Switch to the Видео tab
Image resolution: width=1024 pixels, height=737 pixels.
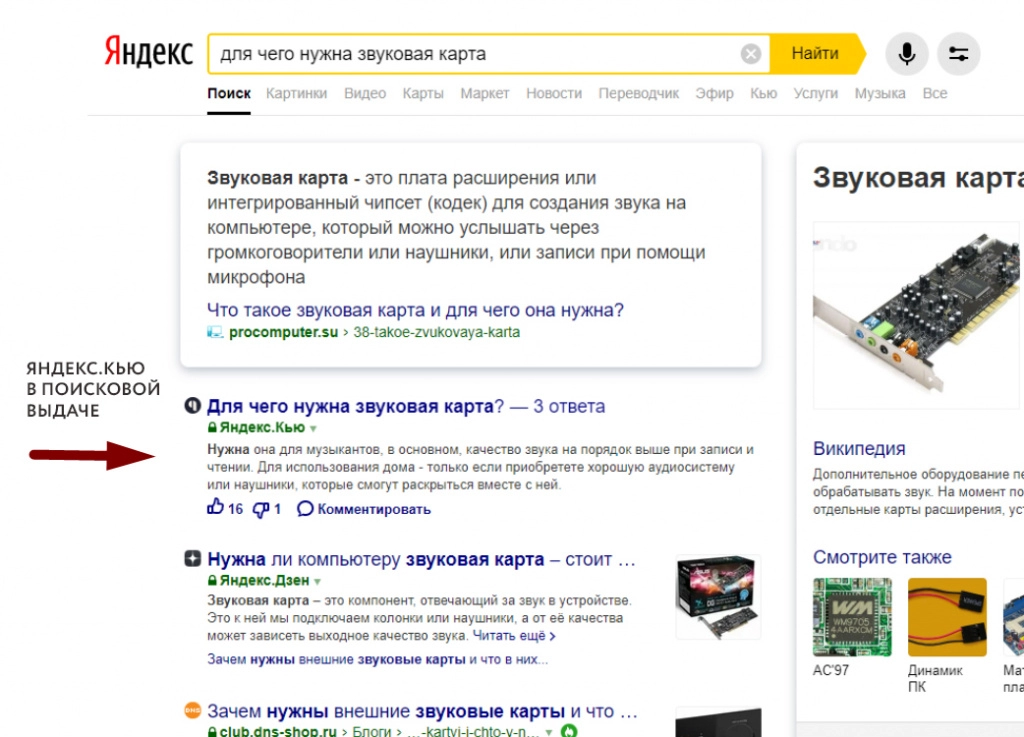[x=365, y=93]
